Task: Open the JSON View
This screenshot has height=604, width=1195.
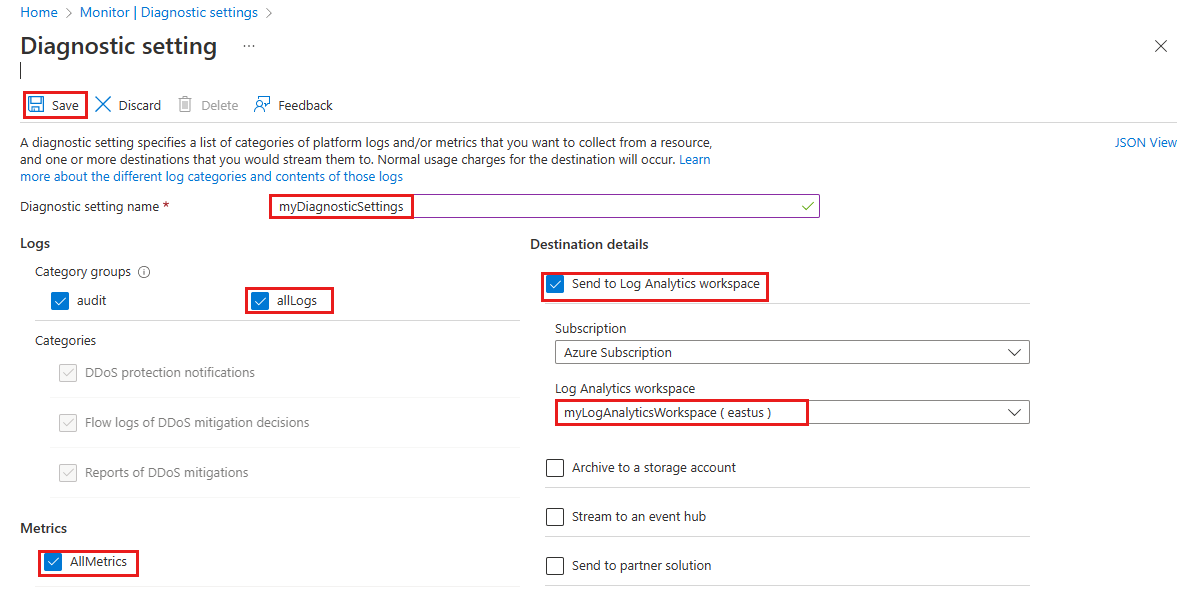Action: 1145,142
